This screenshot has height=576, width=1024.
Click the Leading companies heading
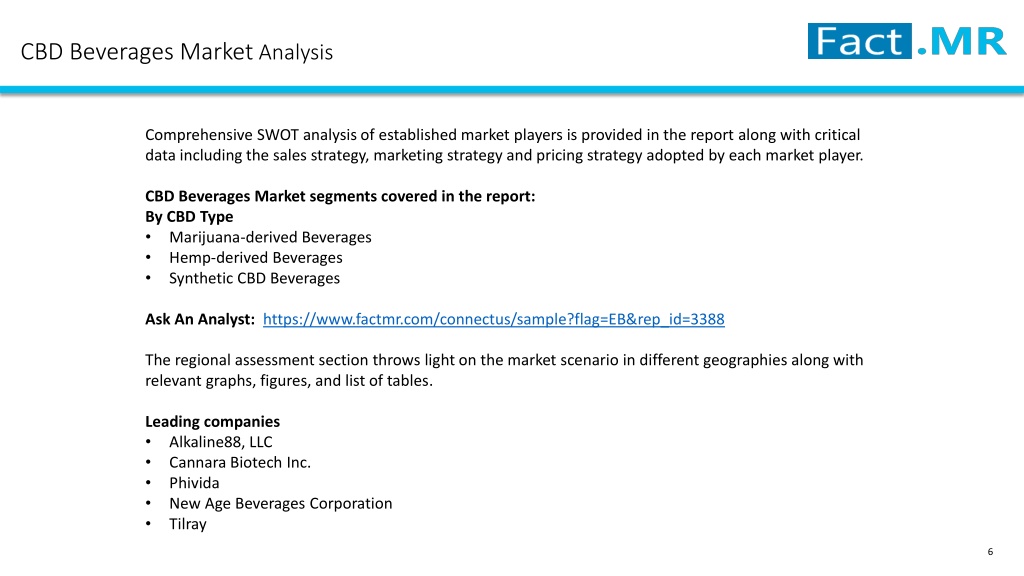coord(212,422)
